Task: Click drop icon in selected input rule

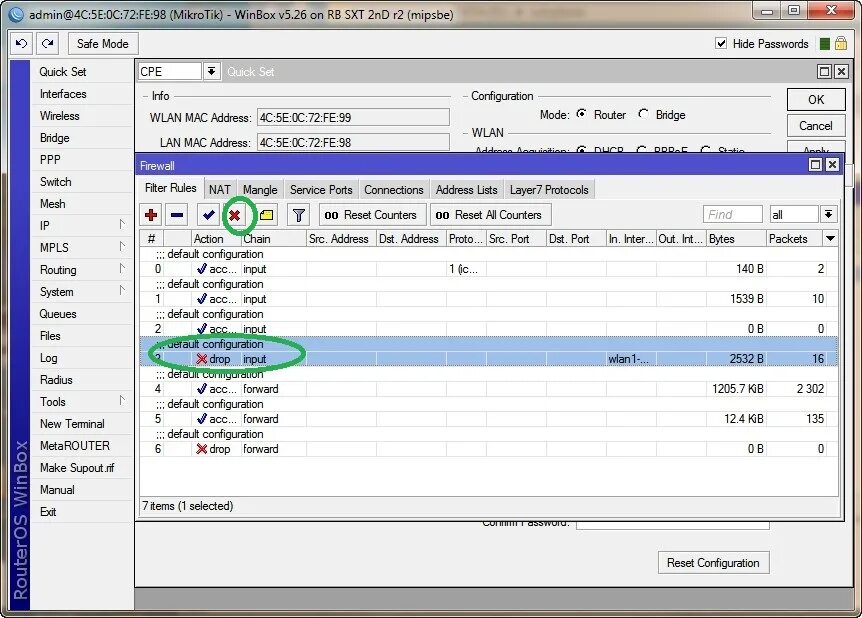Action: (202, 359)
